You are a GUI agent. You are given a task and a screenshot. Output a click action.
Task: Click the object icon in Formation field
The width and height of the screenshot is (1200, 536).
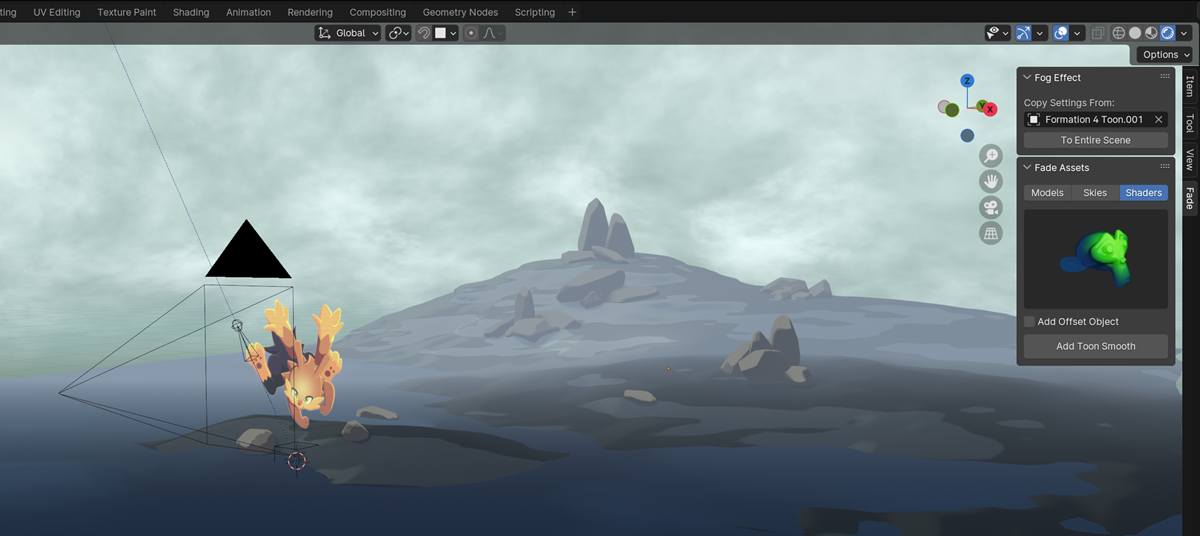pyautogui.click(x=1034, y=119)
